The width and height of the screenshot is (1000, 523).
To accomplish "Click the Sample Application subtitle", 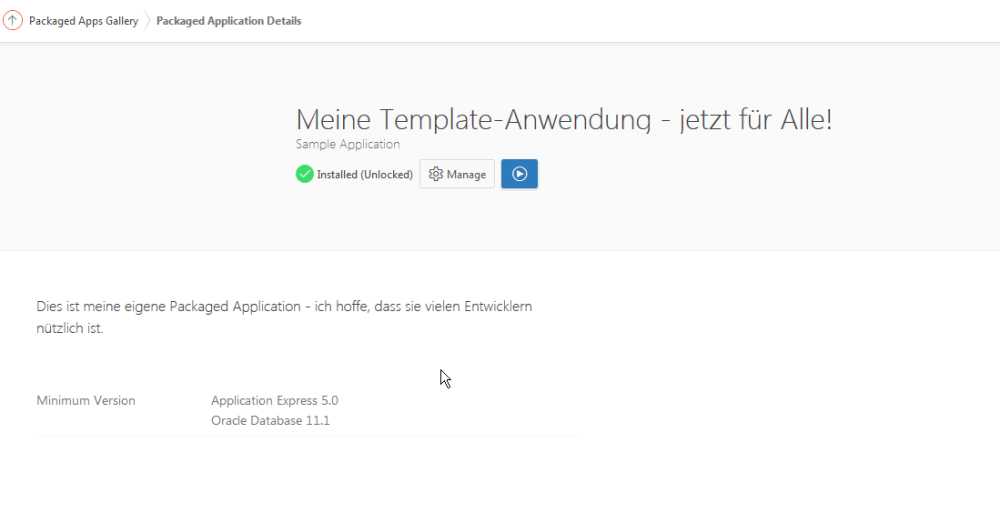I will coord(348,144).
